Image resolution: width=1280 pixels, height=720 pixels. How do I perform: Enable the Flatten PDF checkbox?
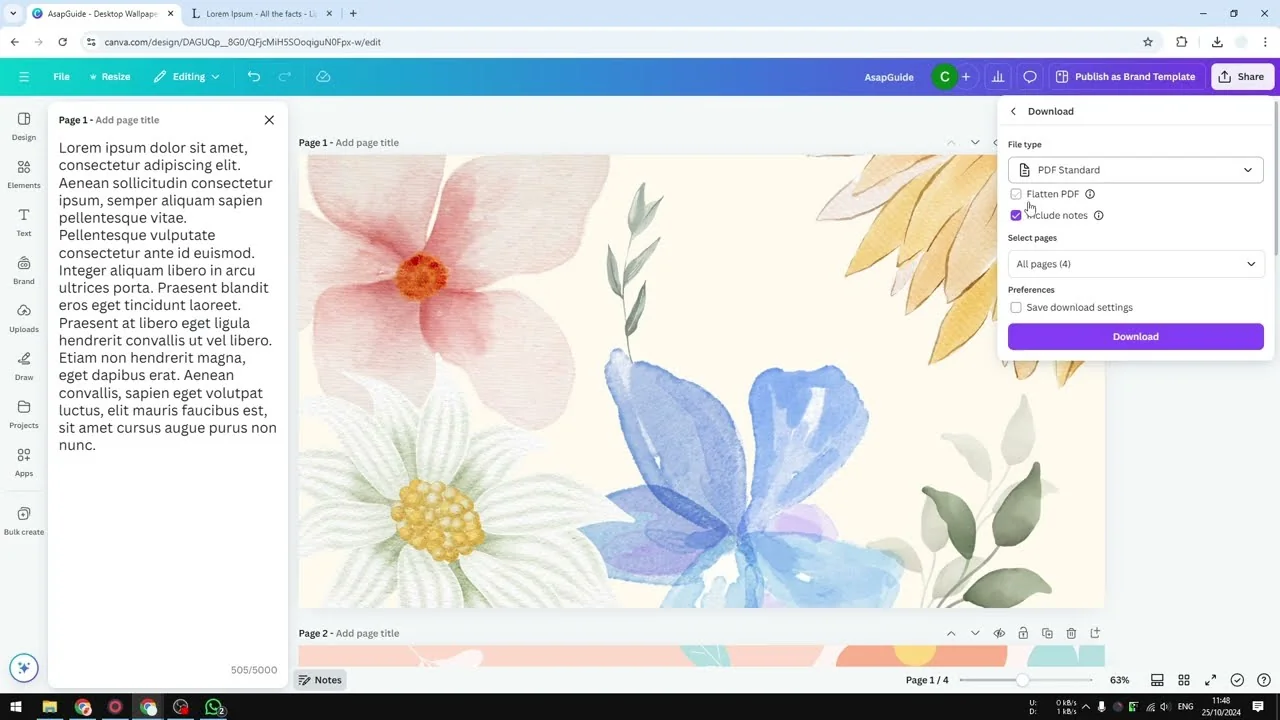coord(1016,194)
